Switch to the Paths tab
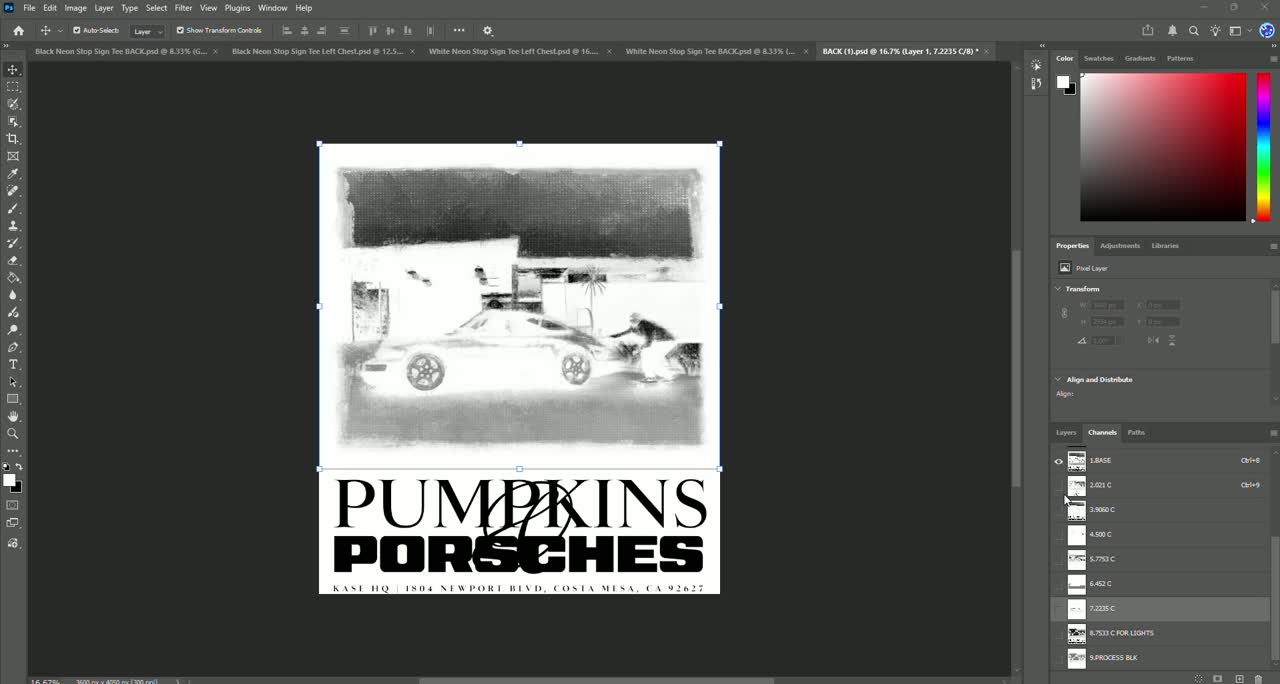Screen dimensions: 1280x684 1136,433
